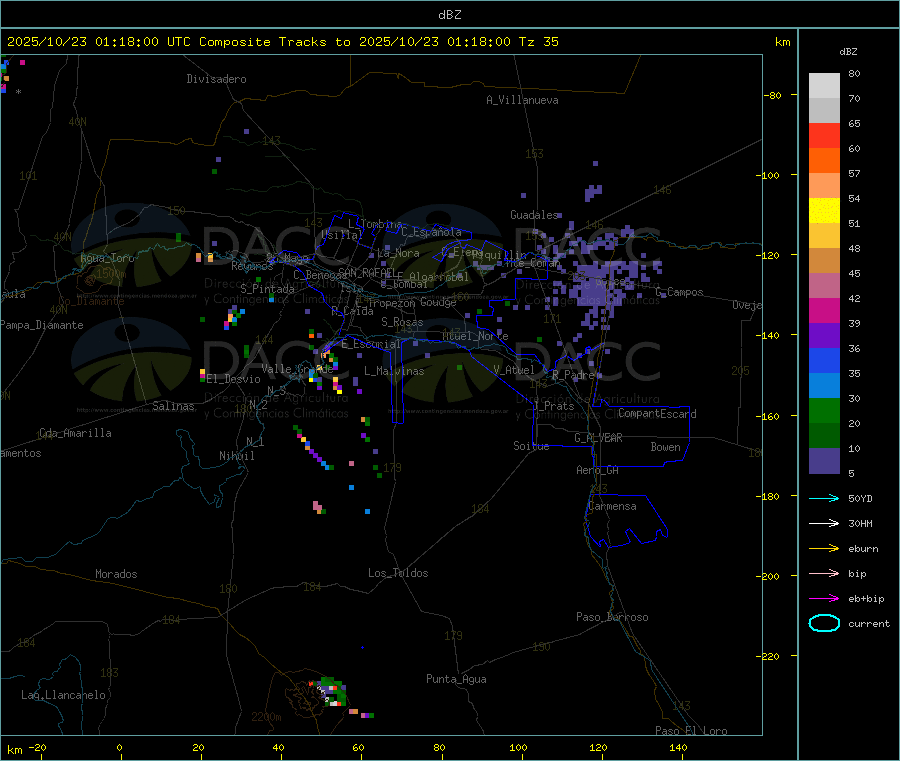
Task: Click the Pampa_Diamante map label
Action: point(42,325)
